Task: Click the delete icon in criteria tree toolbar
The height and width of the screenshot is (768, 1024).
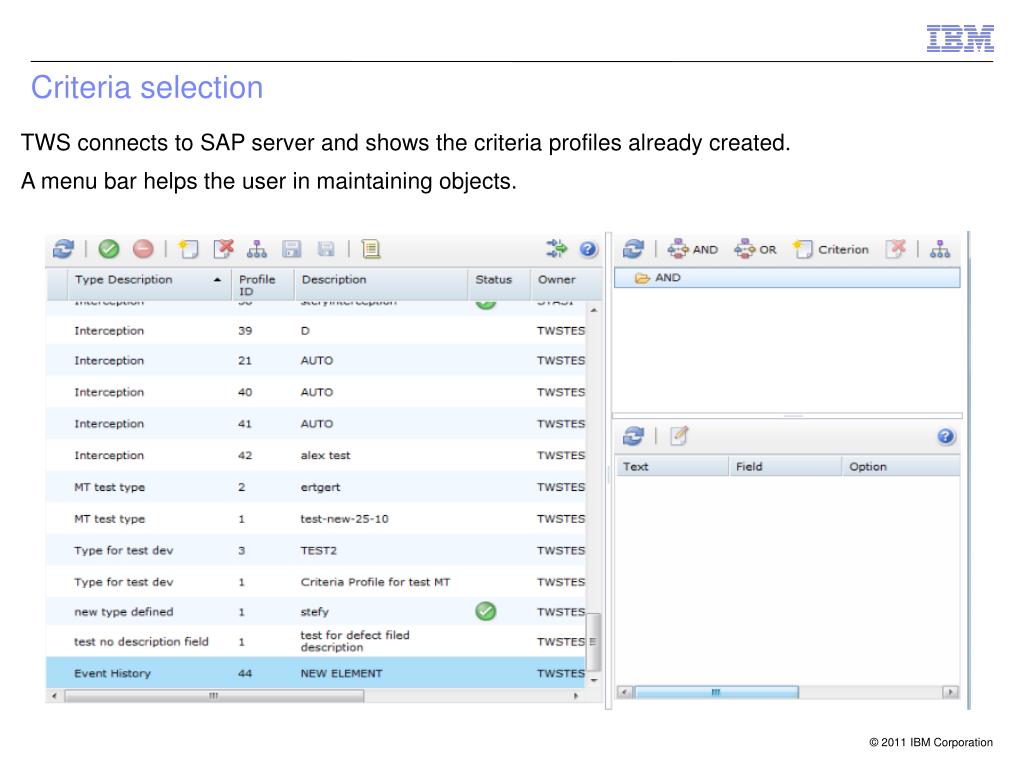Action: coord(896,249)
